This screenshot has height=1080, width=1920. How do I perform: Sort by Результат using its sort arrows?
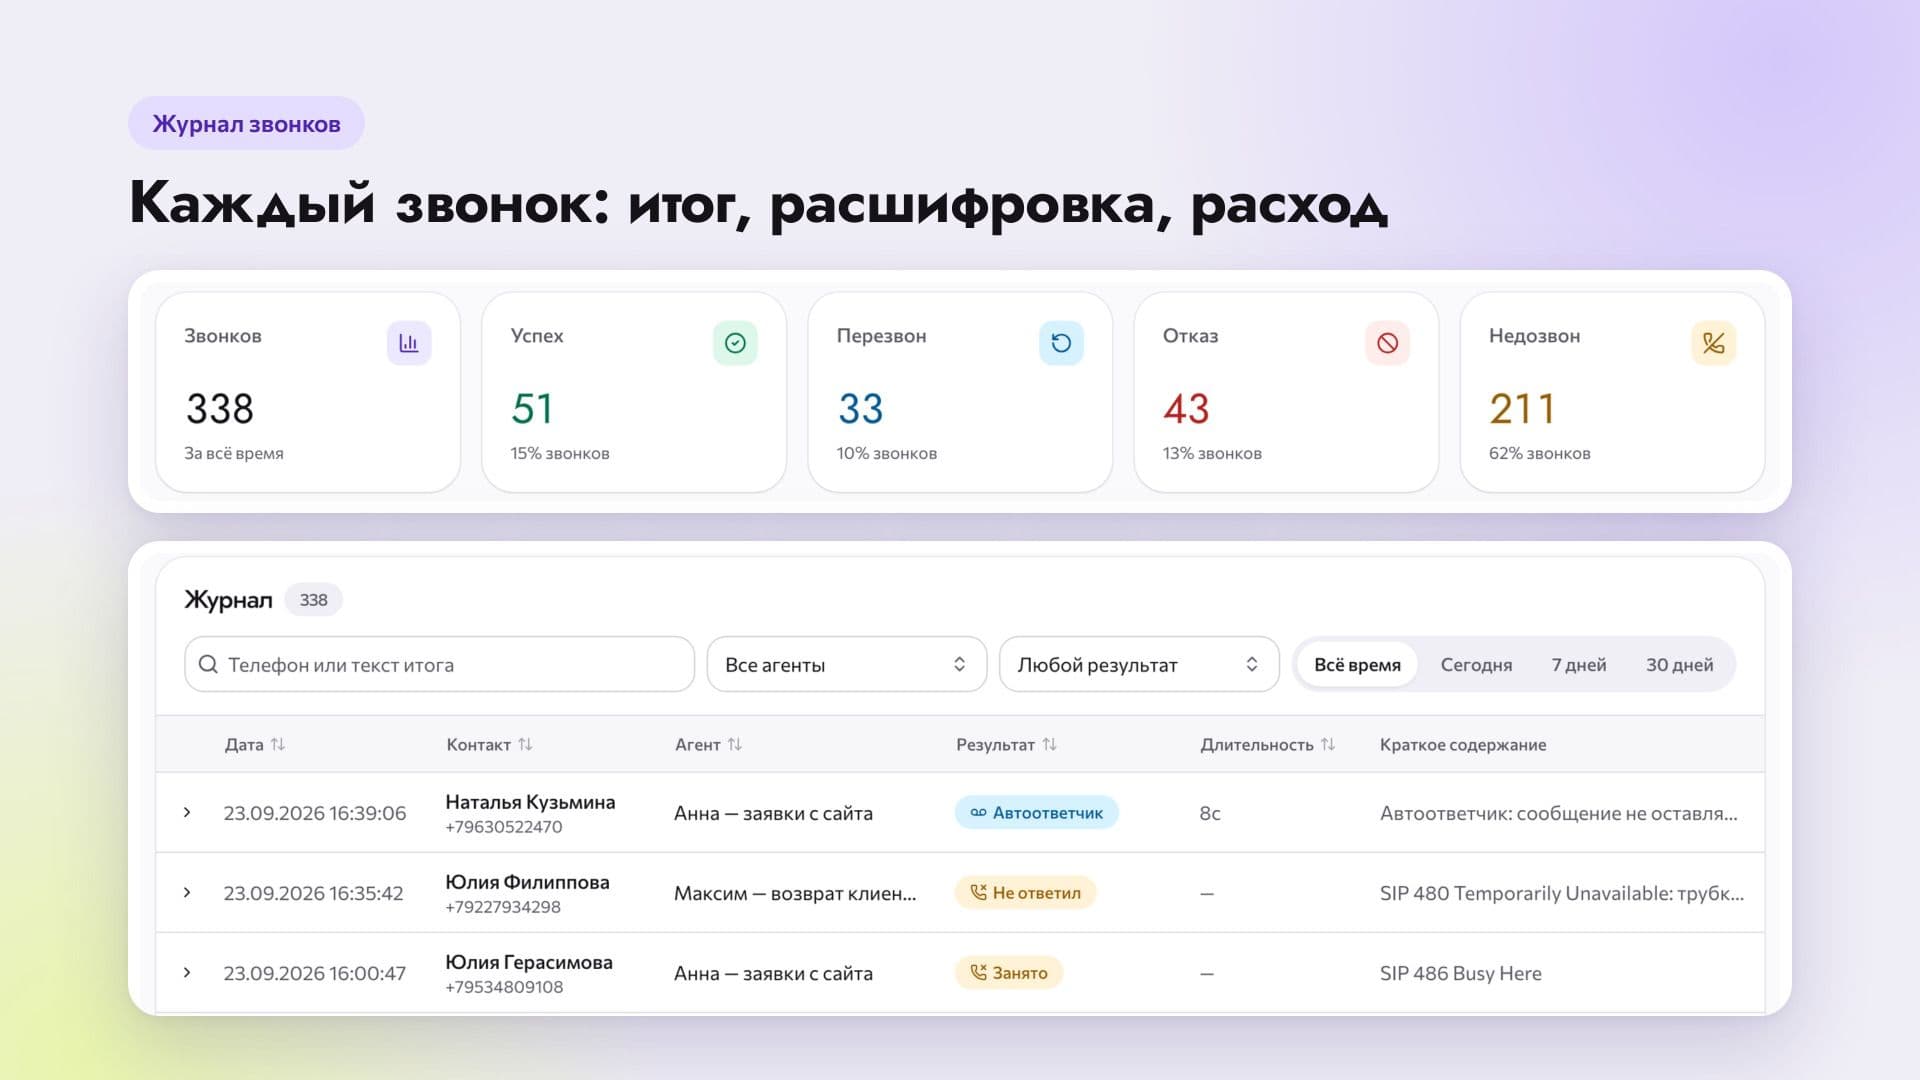1049,744
